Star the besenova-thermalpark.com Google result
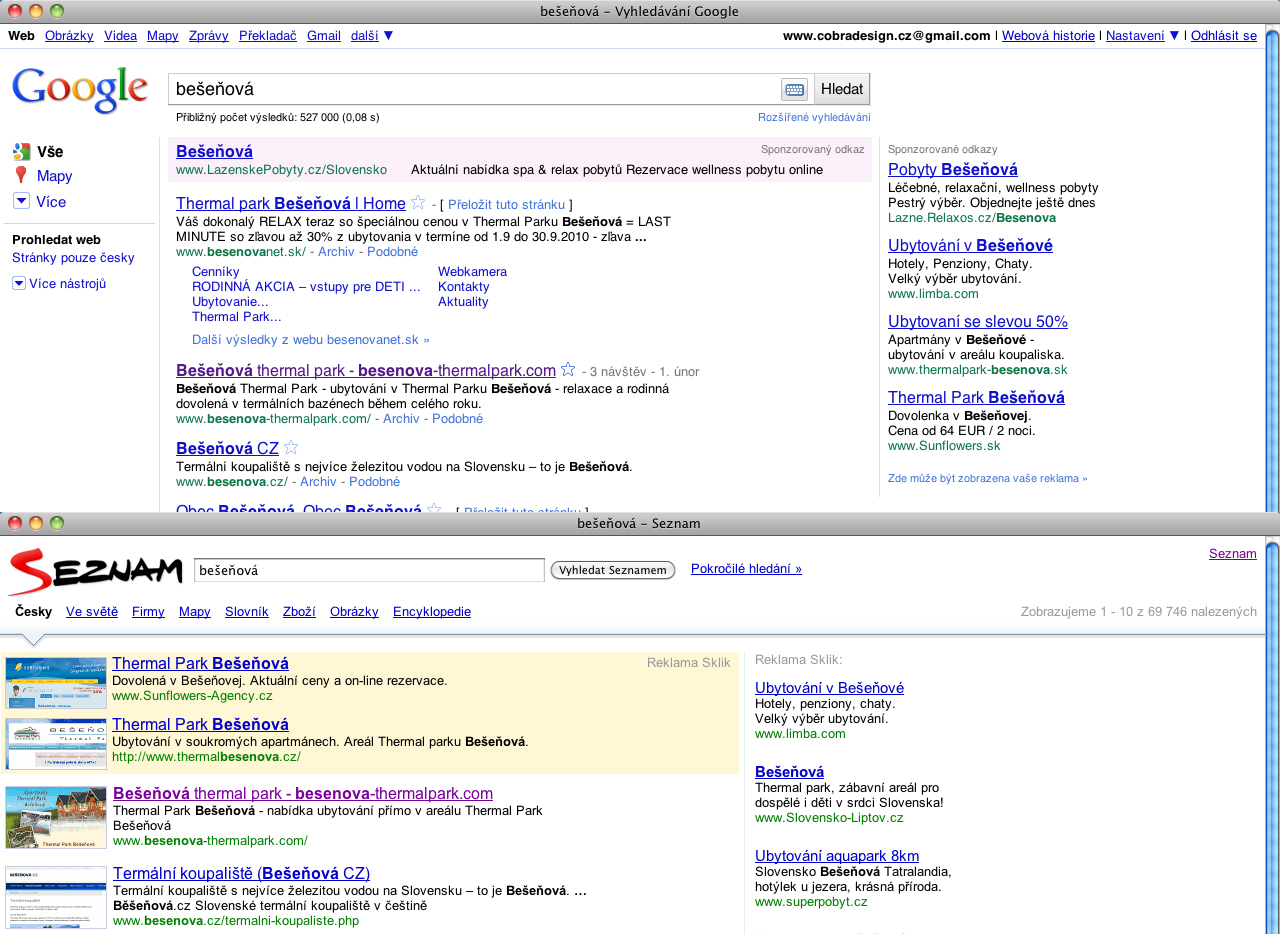 (x=568, y=370)
